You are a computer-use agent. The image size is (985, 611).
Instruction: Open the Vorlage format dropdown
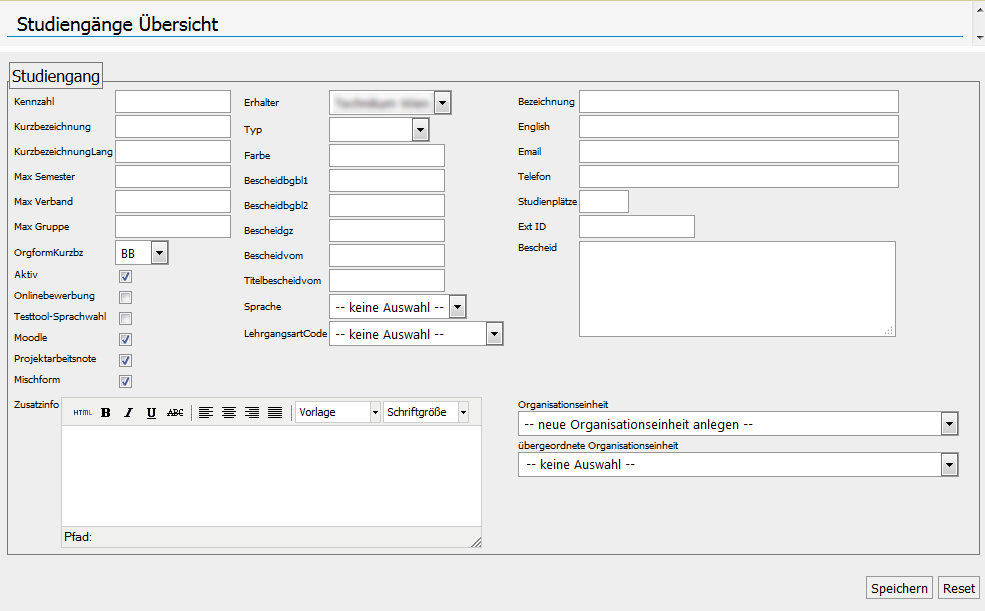point(375,412)
